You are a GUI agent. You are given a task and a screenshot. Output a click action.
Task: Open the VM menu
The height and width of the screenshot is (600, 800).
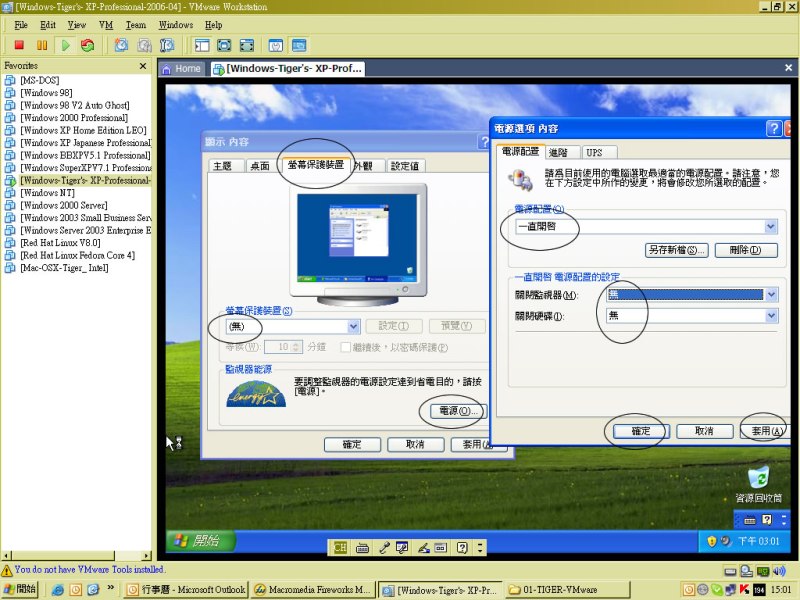point(106,25)
